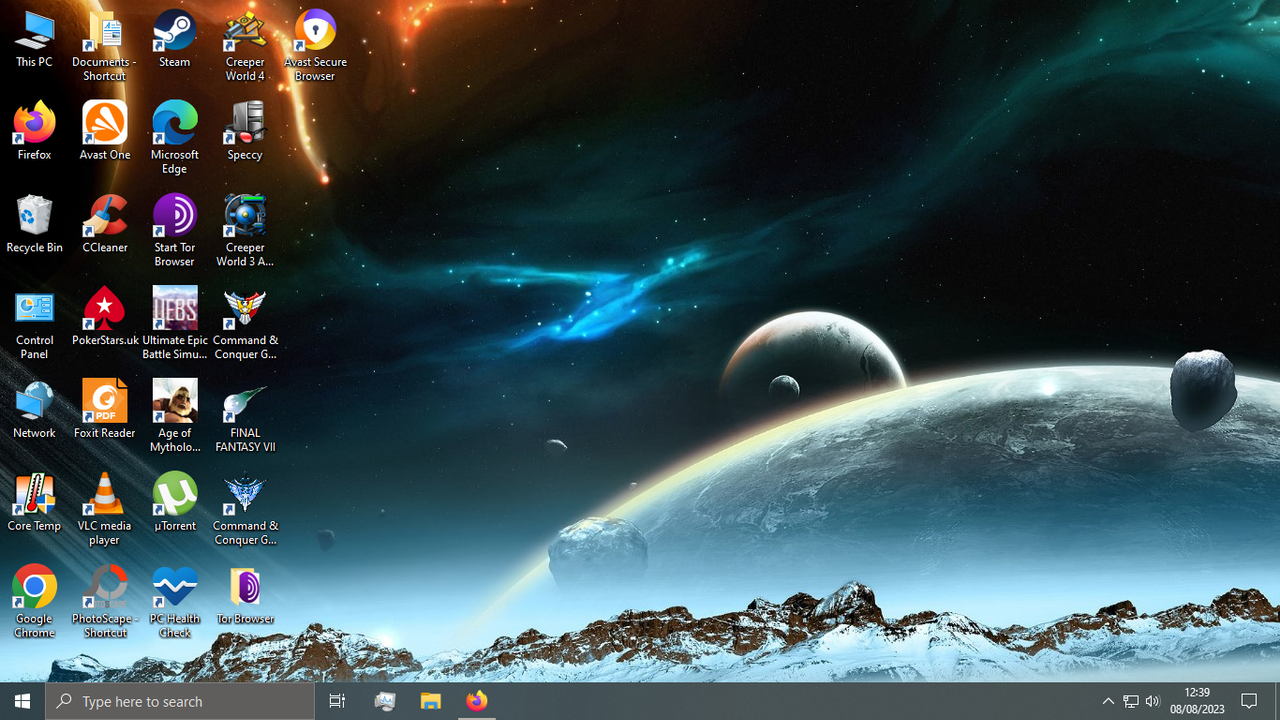Click the taskbar app beside Task View
The height and width of the screenshot is (720, 1280).
[x=385, y=701]
